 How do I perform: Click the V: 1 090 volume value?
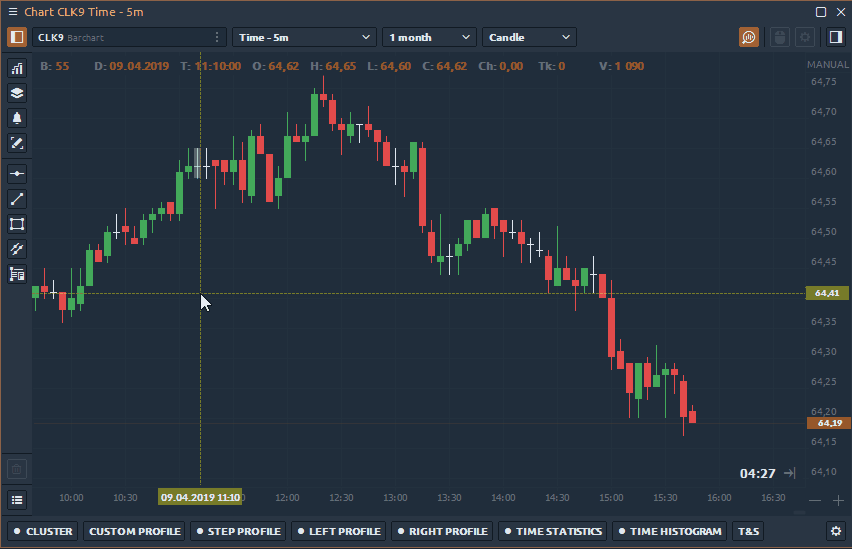(622, 66)
